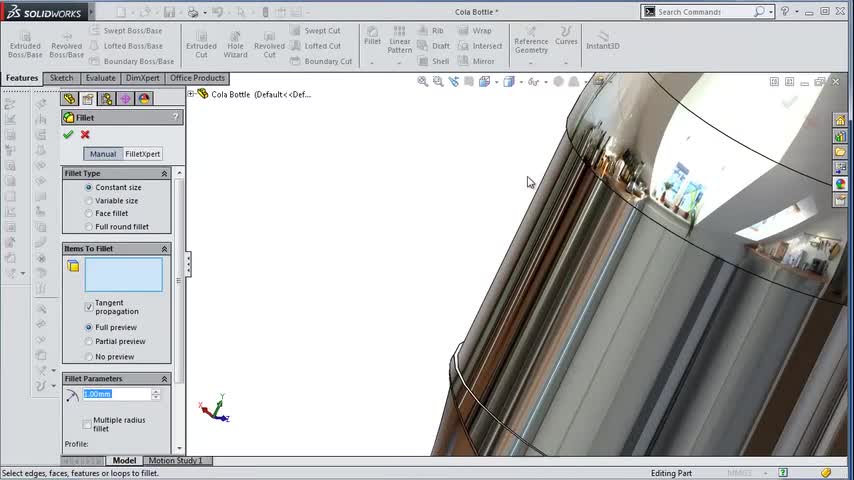Select Variable size fillet type
854x480 pixels.
[89, 201]
